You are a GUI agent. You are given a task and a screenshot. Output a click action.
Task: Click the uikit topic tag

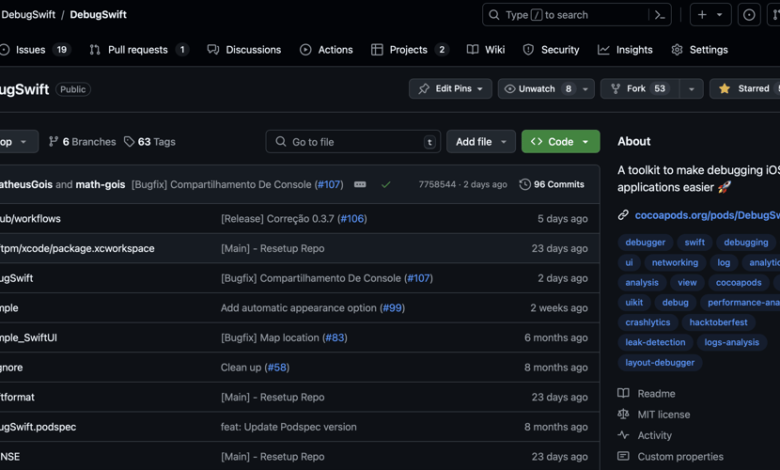click(634, 303)
